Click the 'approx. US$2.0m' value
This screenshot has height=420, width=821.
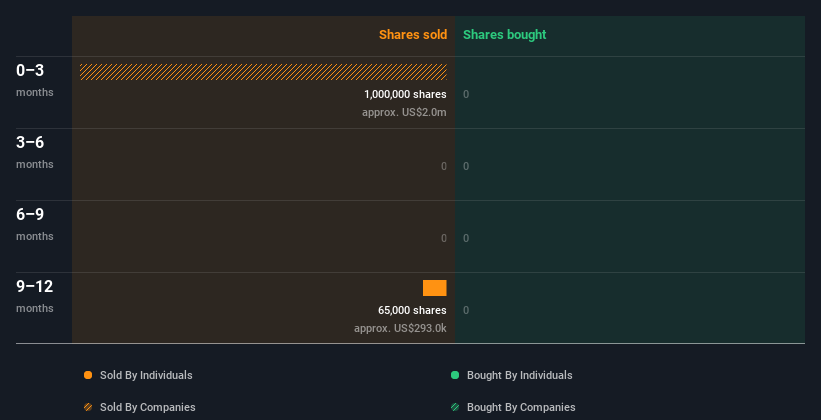click(404, 112)
